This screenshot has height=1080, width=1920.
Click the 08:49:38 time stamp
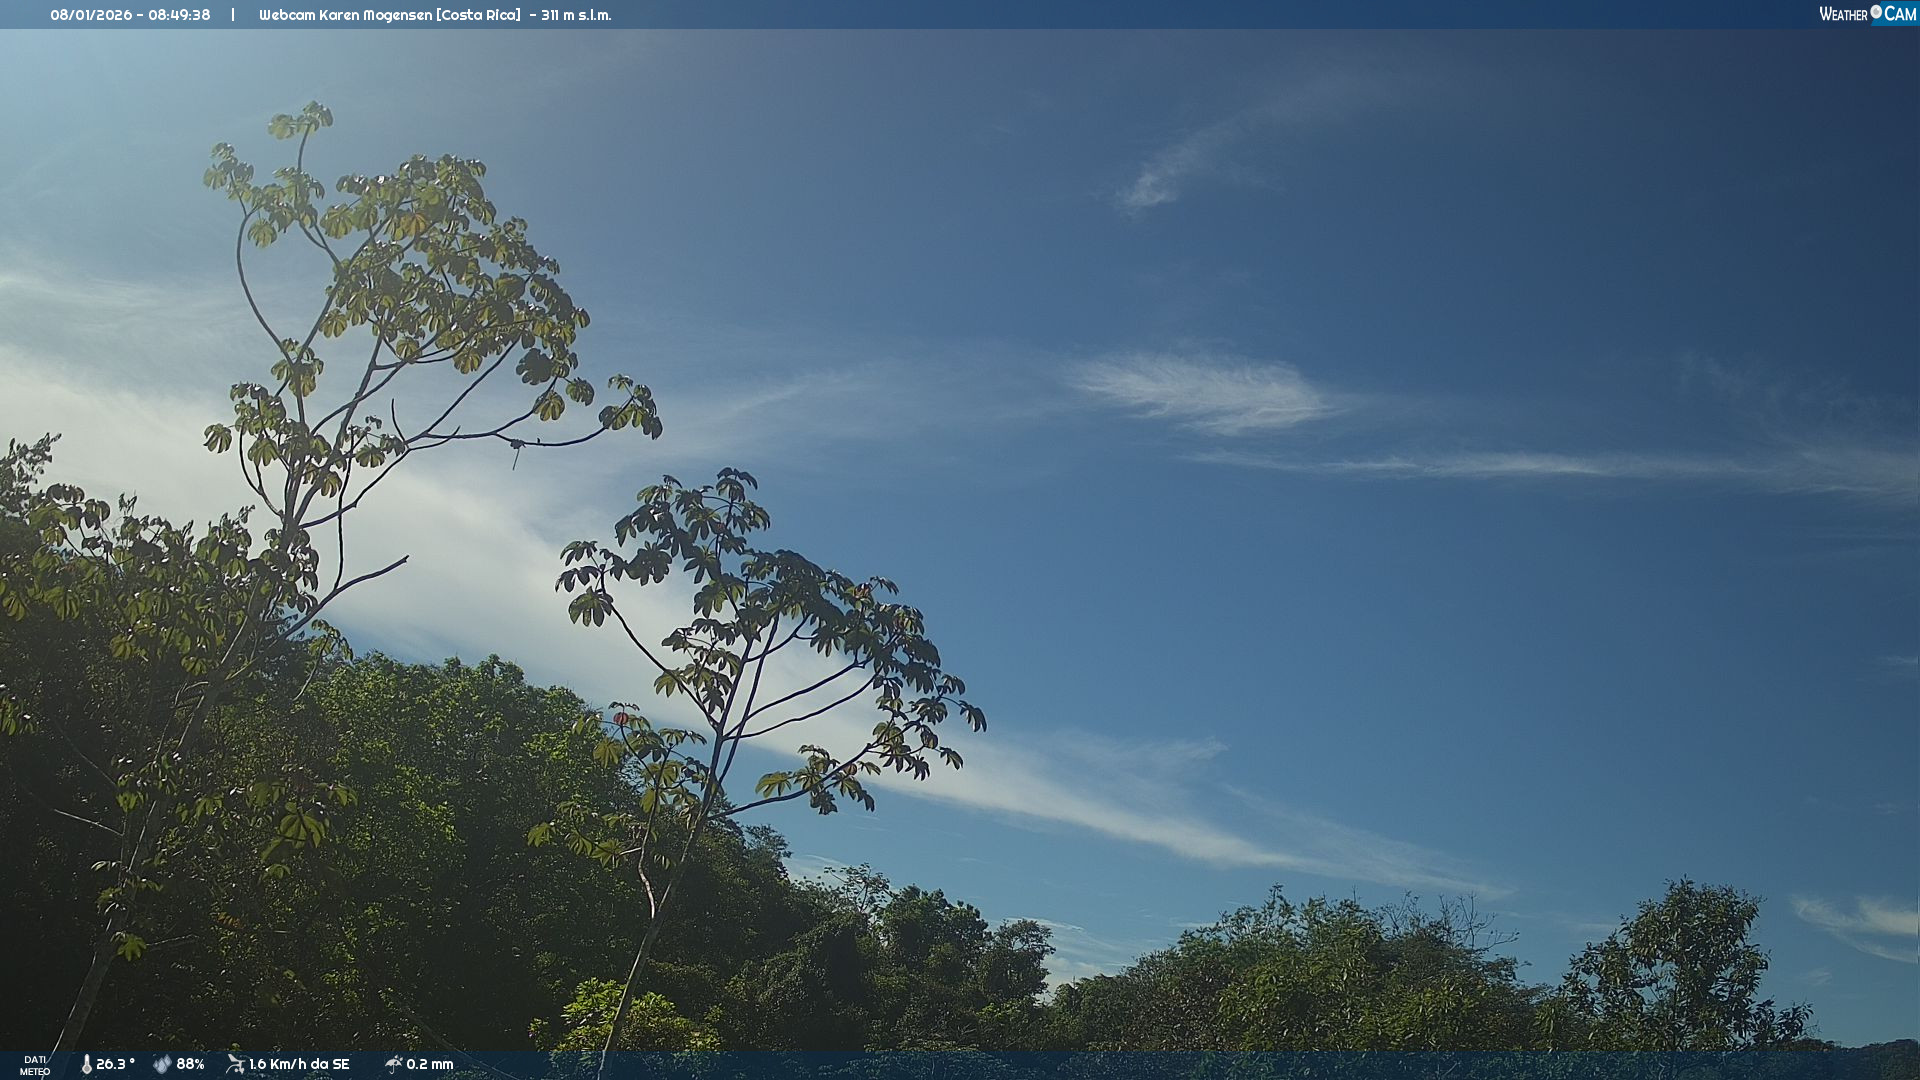tap(179, 15)
